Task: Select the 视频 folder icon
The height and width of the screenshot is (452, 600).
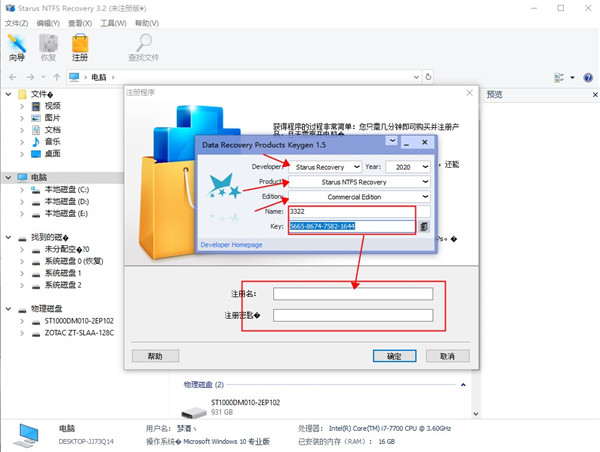Action: (36, 106)
